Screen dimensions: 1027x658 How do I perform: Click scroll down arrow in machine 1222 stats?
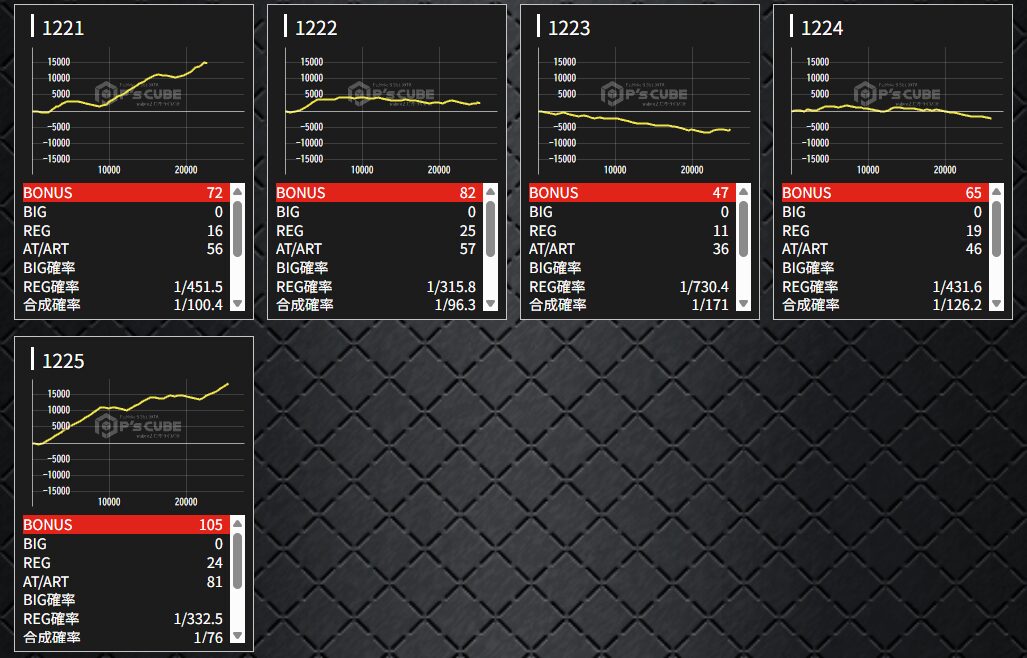(x=491, y=304)
